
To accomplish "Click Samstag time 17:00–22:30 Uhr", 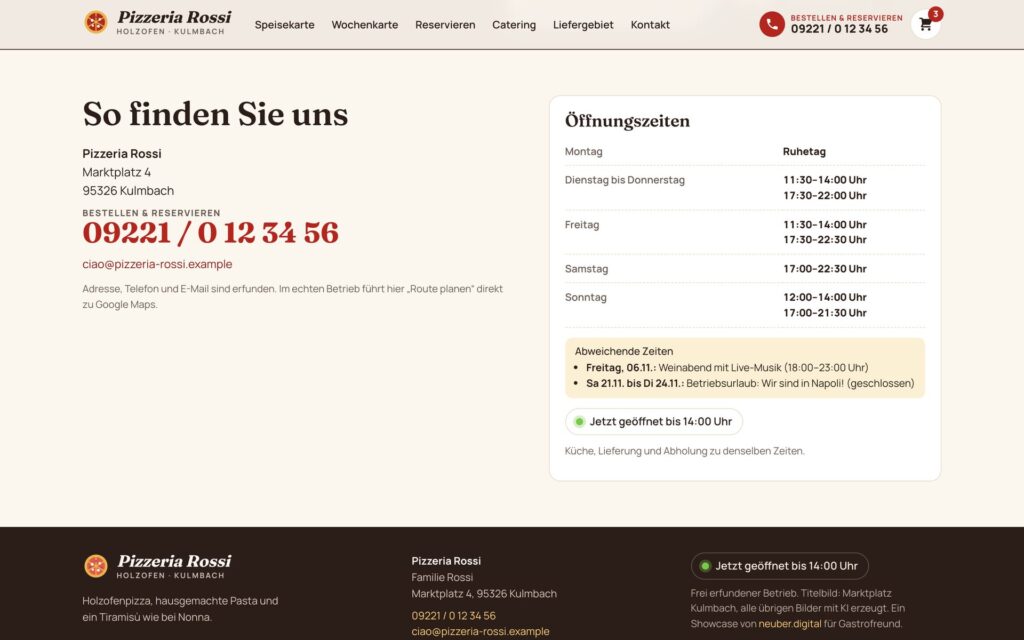I will [825, 268].
